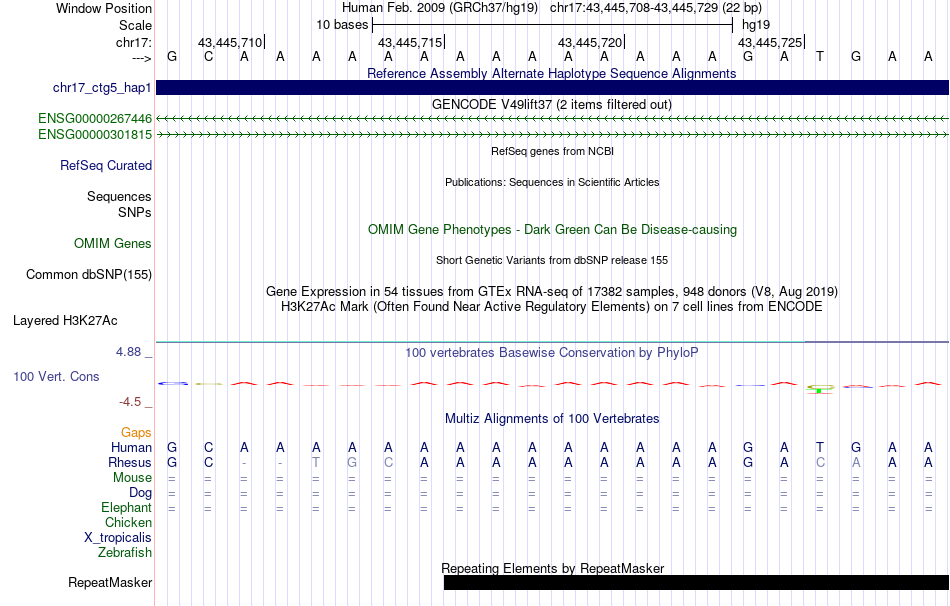This screenshot has height=606, width=950.
Task: Click the orange Gaps label
Action: pyautogui.click(x=136, y=433)
